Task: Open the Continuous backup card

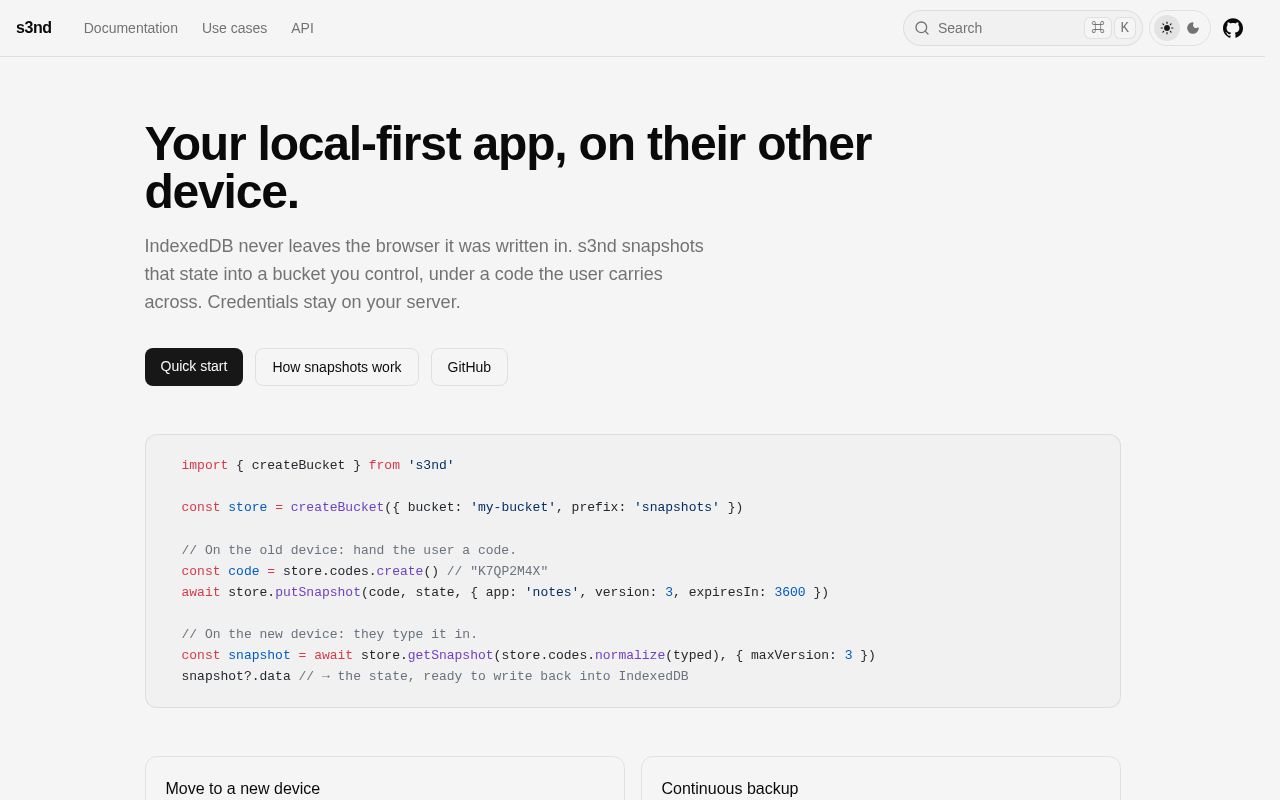Action: coord(881,779)
